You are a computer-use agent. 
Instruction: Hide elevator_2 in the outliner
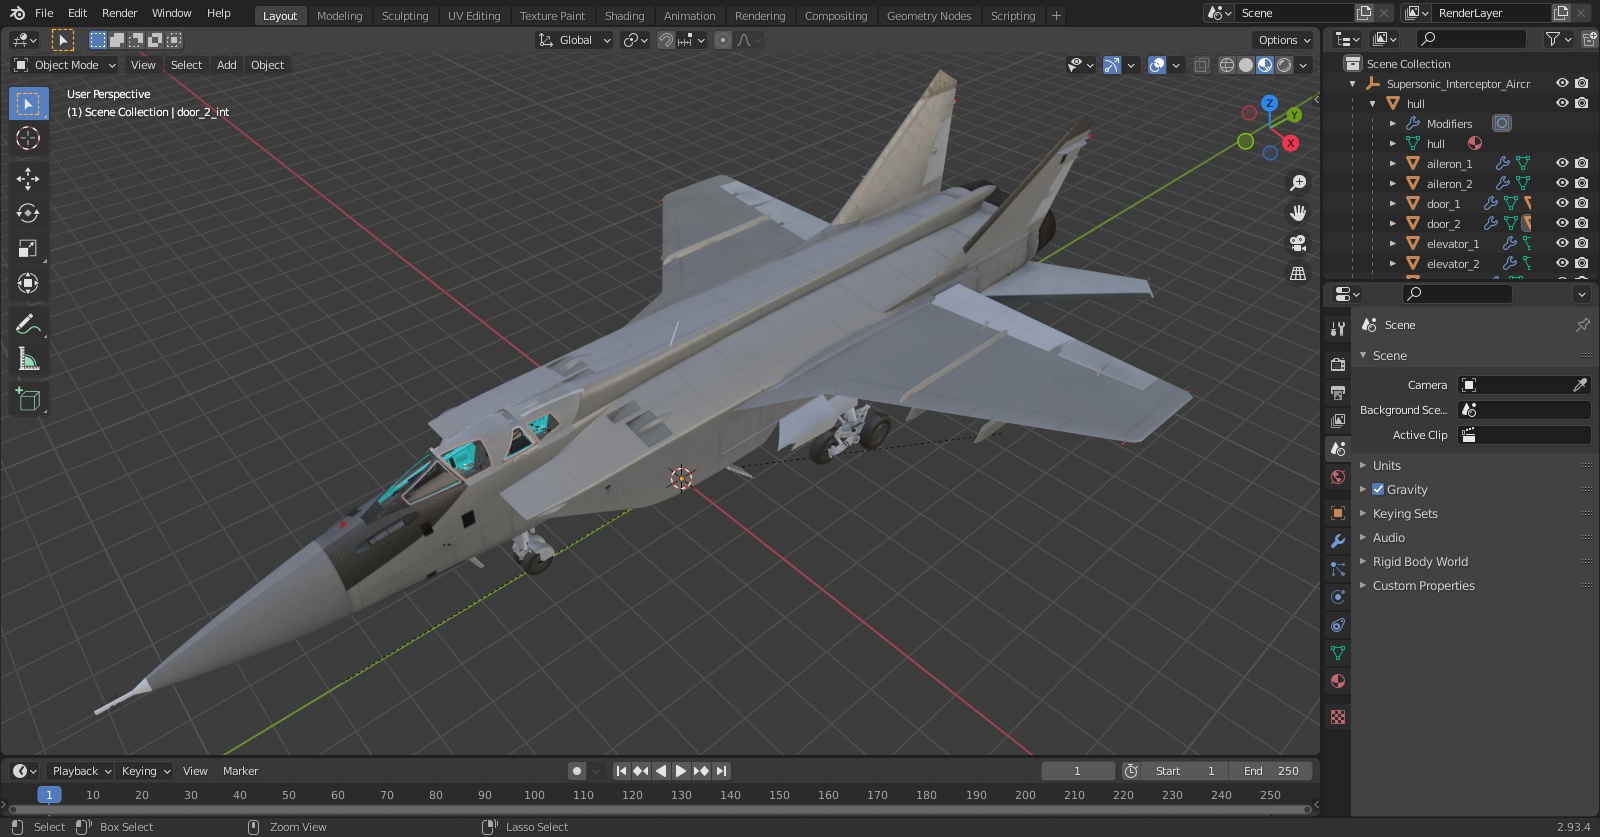[x=1562, y=263]
